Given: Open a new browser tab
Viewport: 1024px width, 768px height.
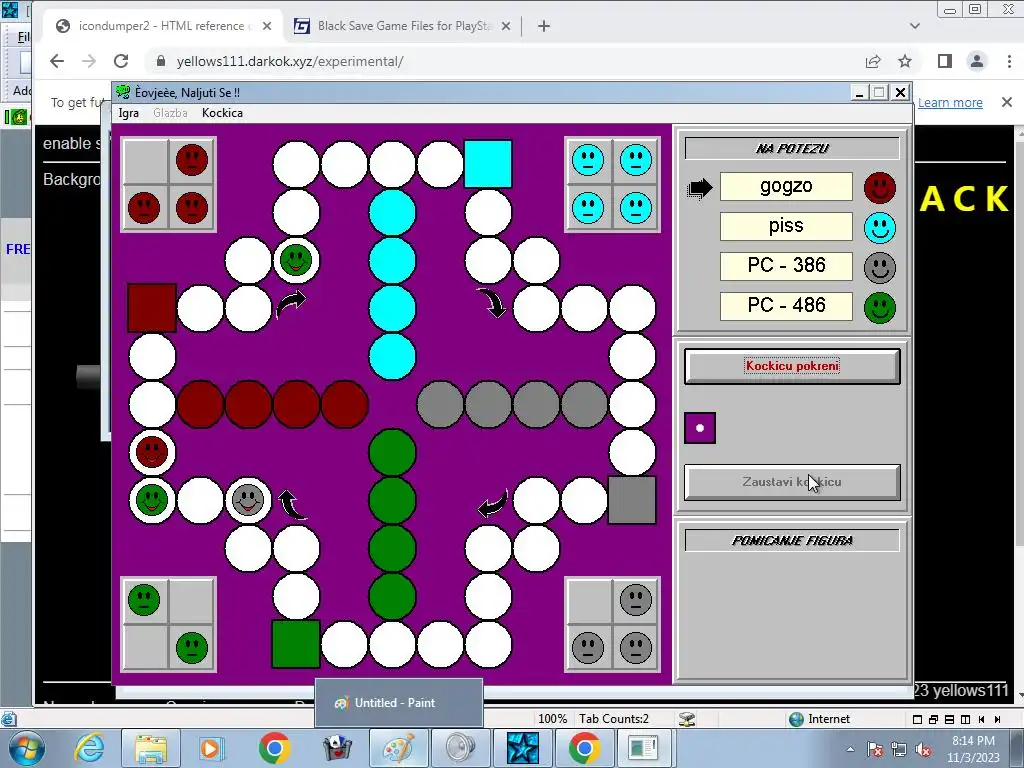Looking at the screenshot, I should [x=543, y=26].
